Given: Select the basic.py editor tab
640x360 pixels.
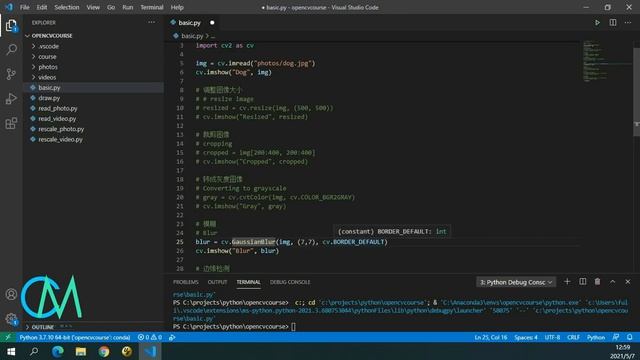Looking at the screenshot, I should pyautogui.click(x=192, y=22).
